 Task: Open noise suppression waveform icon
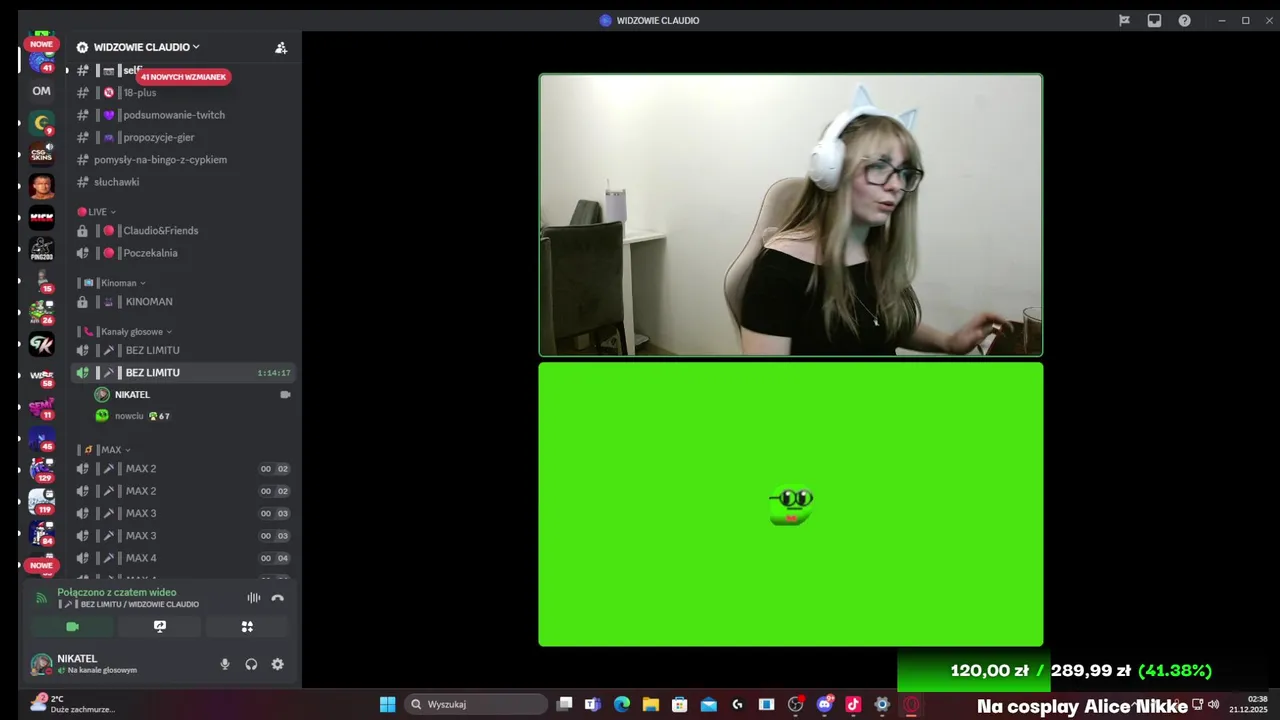tap(253, 598)
